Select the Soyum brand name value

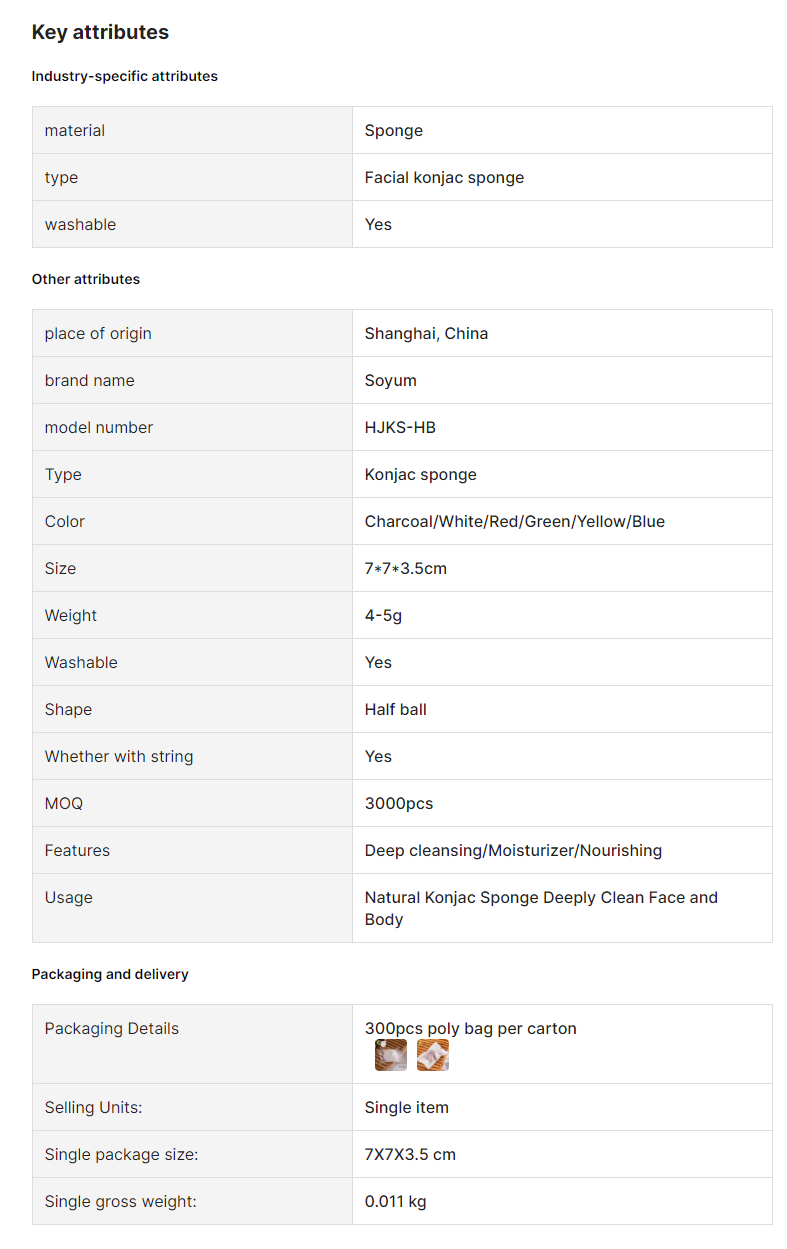pyautogui.click(x=391, y=380)
